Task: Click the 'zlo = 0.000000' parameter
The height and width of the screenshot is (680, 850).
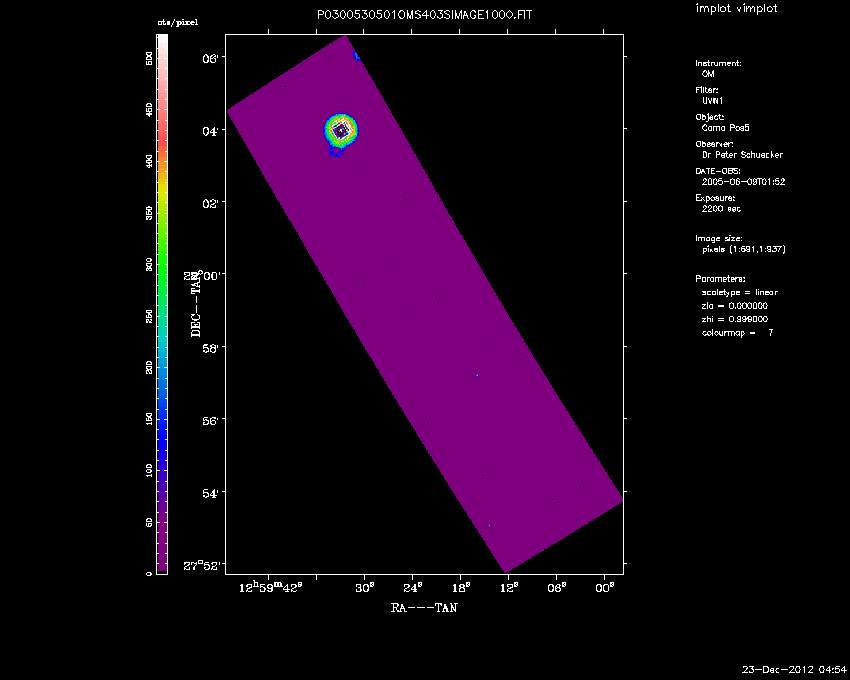Action: [735, 306]
